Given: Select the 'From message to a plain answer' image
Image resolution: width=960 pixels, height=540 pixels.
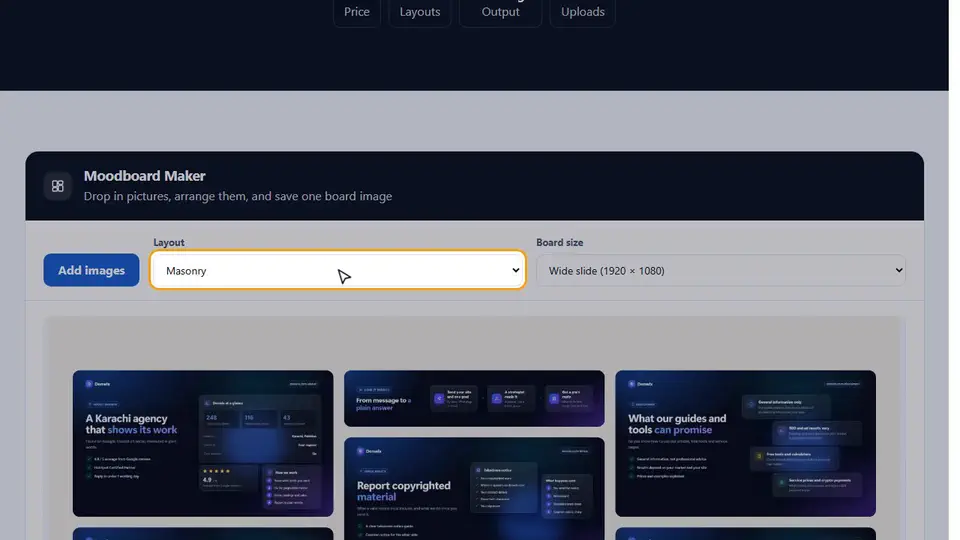Looking at the screenshot, I should point(474,399).
